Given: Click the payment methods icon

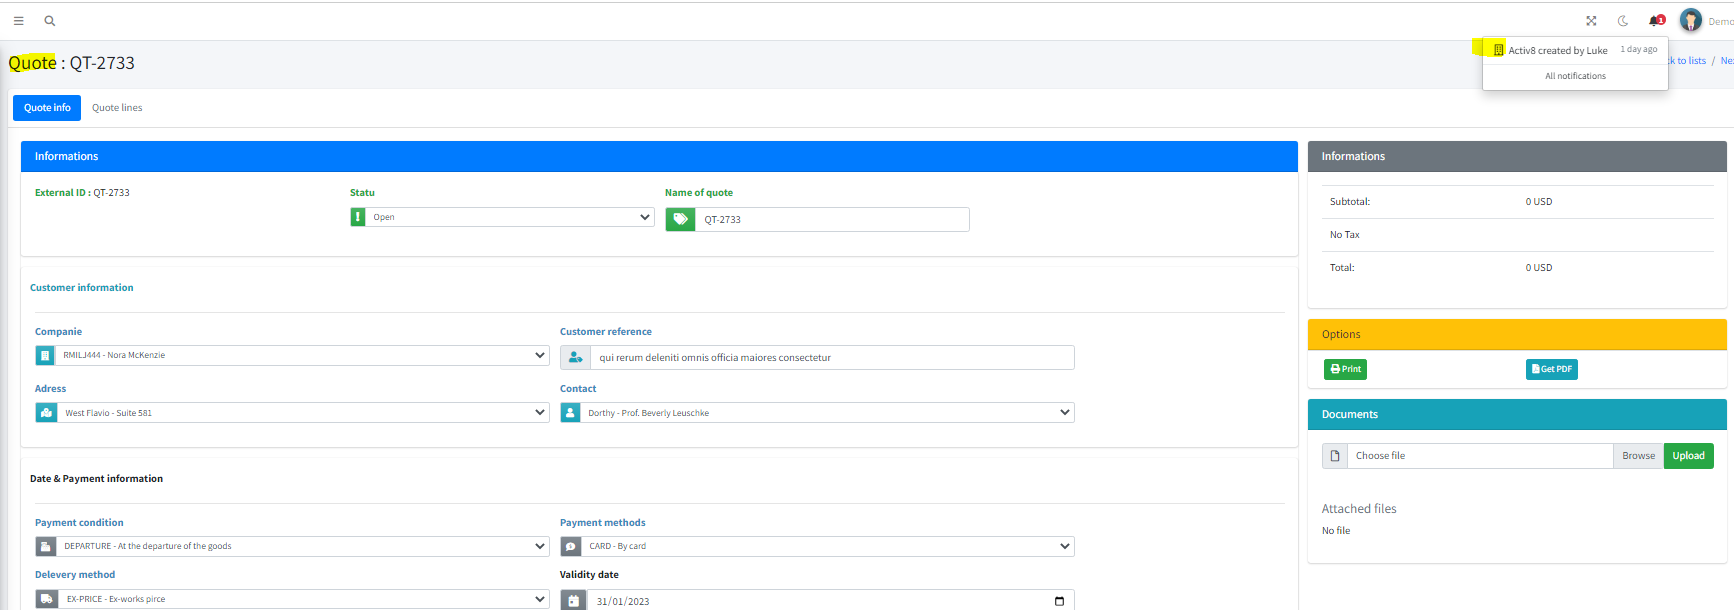Looking at the screenshot, I should (570, 546).
